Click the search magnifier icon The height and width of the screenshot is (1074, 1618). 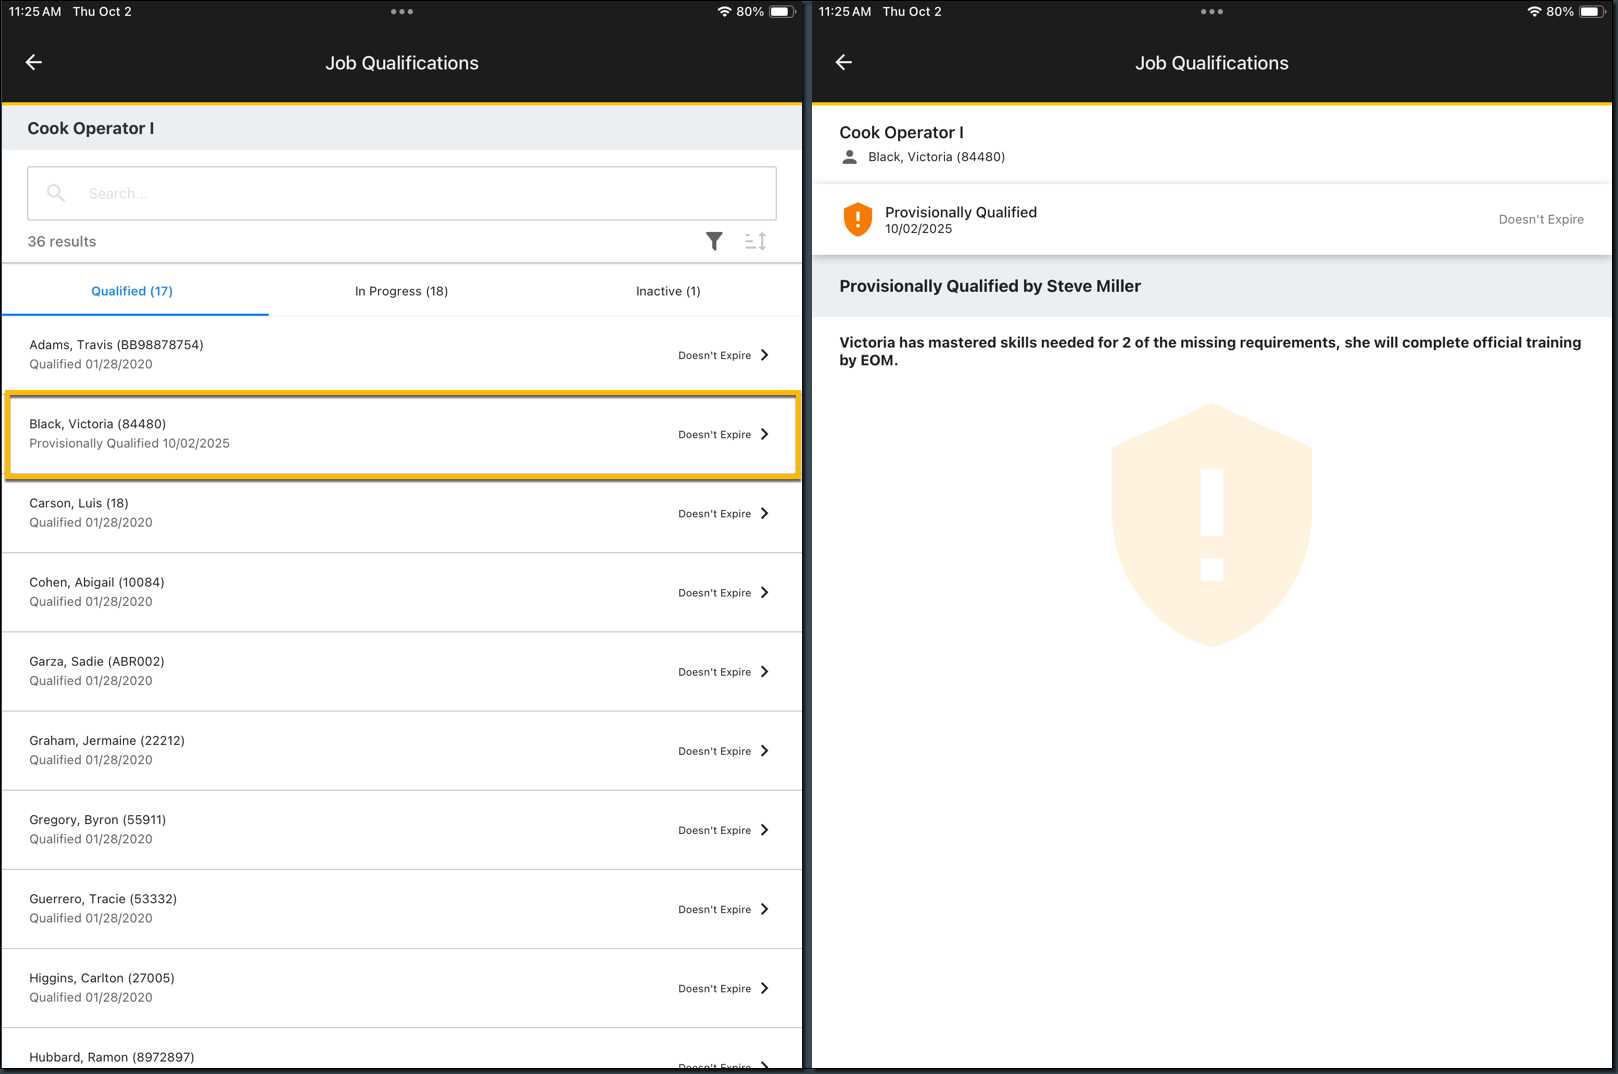coord(56,193)
